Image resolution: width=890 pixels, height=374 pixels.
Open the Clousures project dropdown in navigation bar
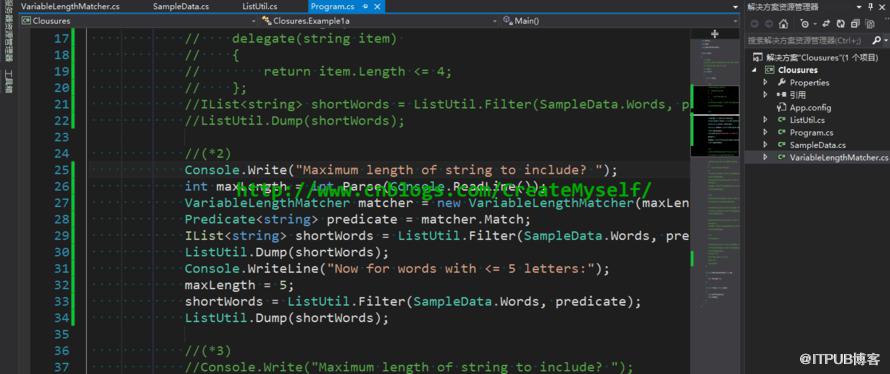pos(138,20)
